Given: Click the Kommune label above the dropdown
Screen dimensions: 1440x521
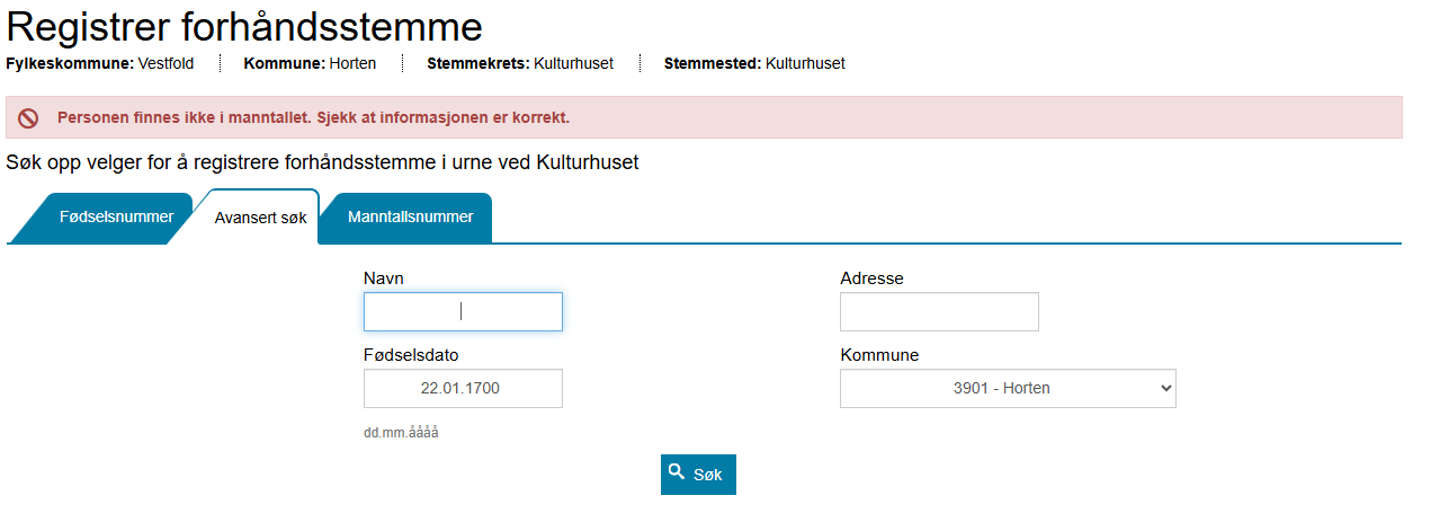Looking at the screenshot, I should tap(879, 355).
